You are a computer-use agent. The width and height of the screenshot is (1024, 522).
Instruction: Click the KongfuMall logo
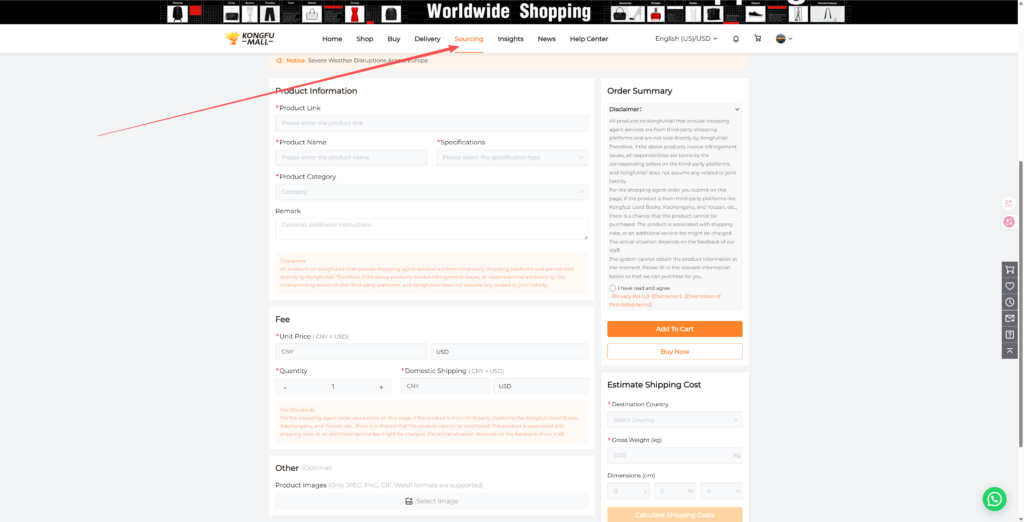click(x=249, y=39)
